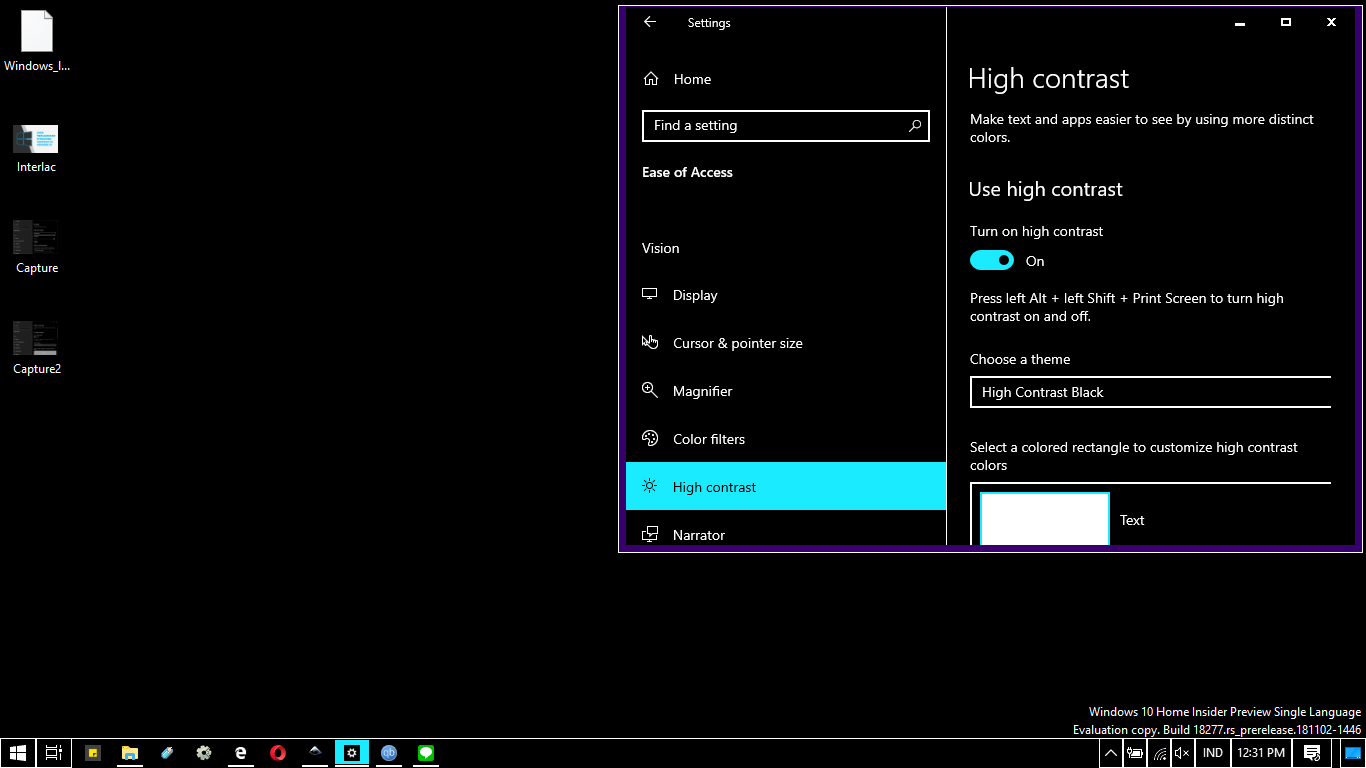Show hidden system tray icons
Viewport: 1366px width, 768px height.
pyautogui.click(x=1111, y=753)
